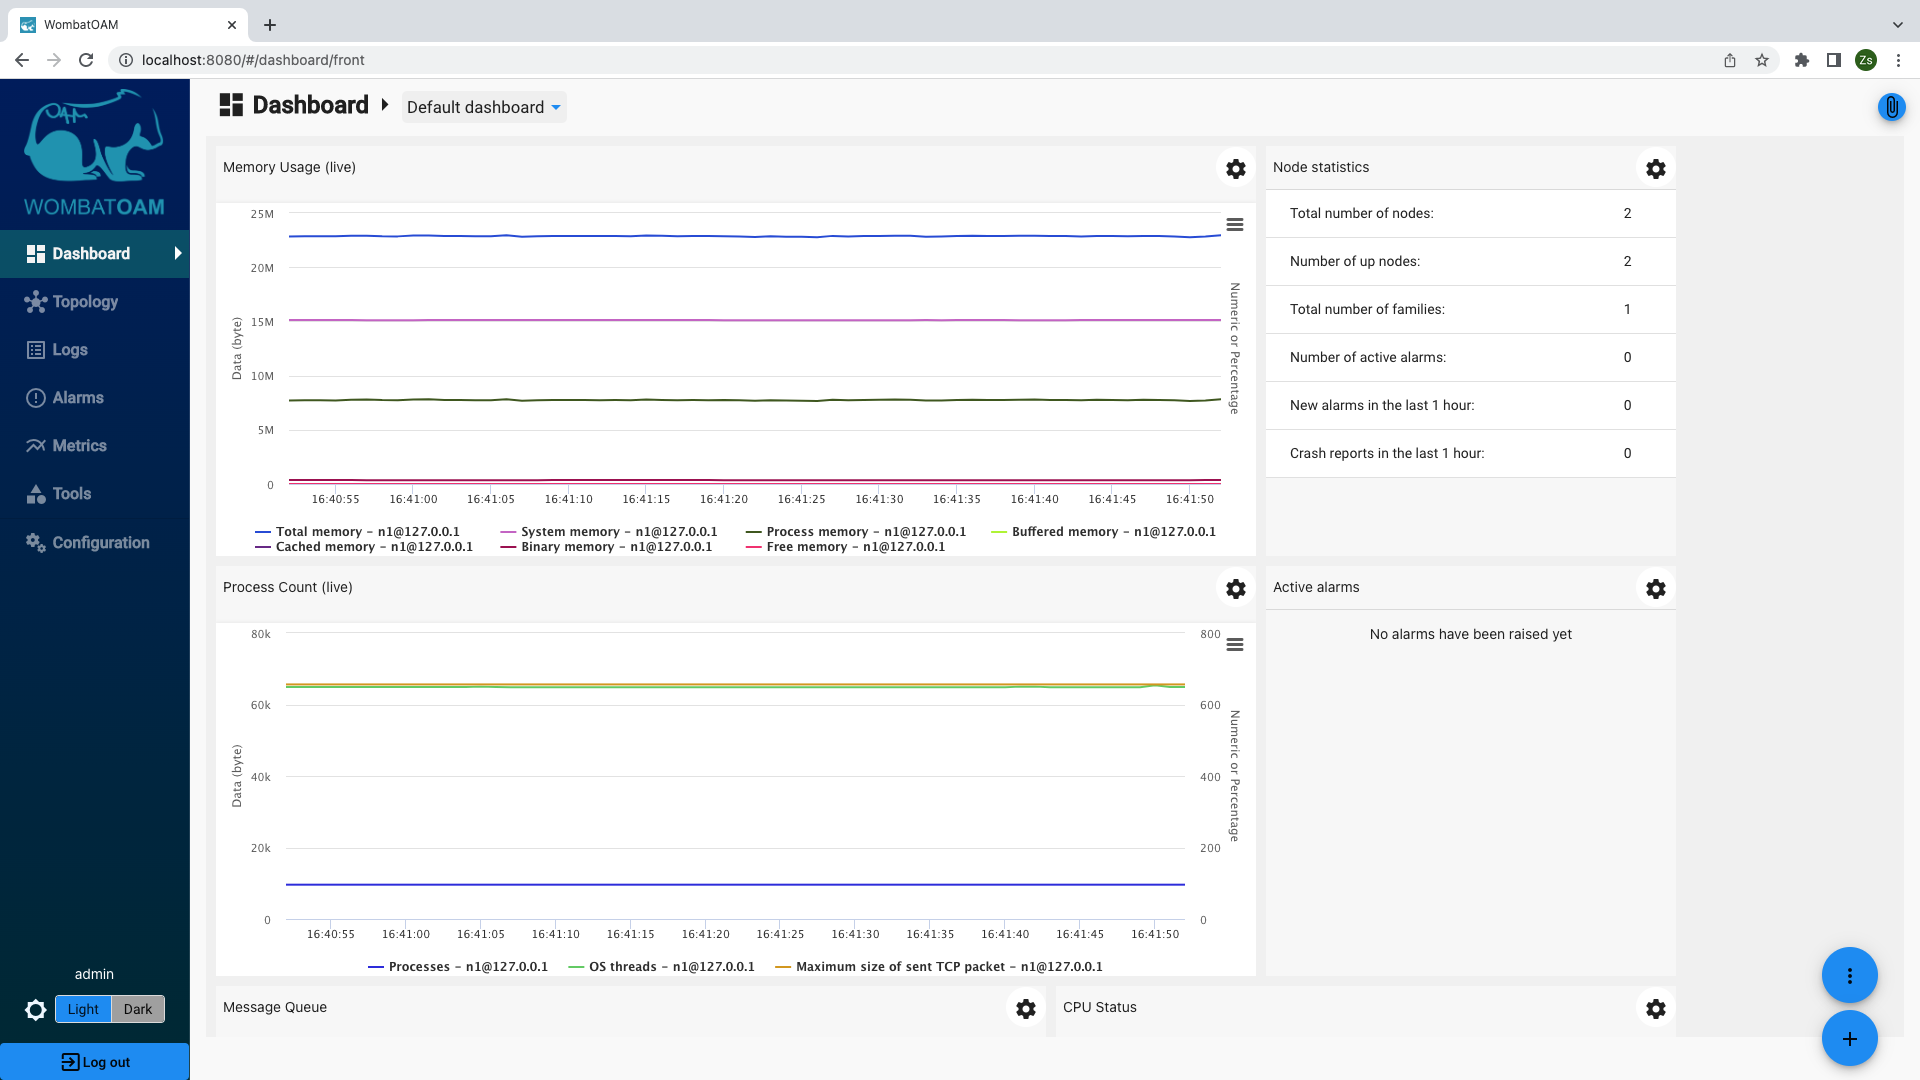Click Crash reports in the last 1 hour
Image resolution: width=1920 pixels, height=1080 pixels.
[x=1470, y=454]
